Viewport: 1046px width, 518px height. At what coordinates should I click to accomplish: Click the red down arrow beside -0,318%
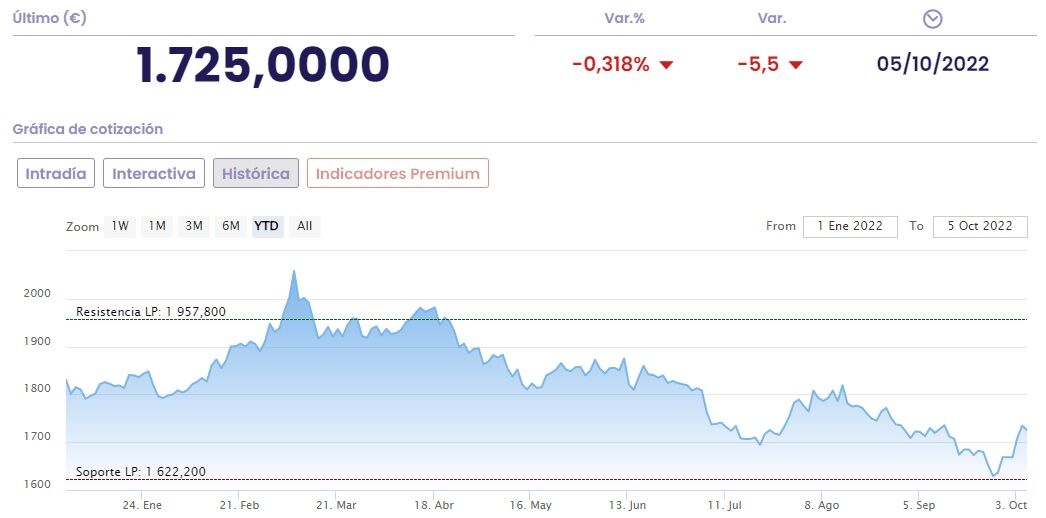point(667,65)
